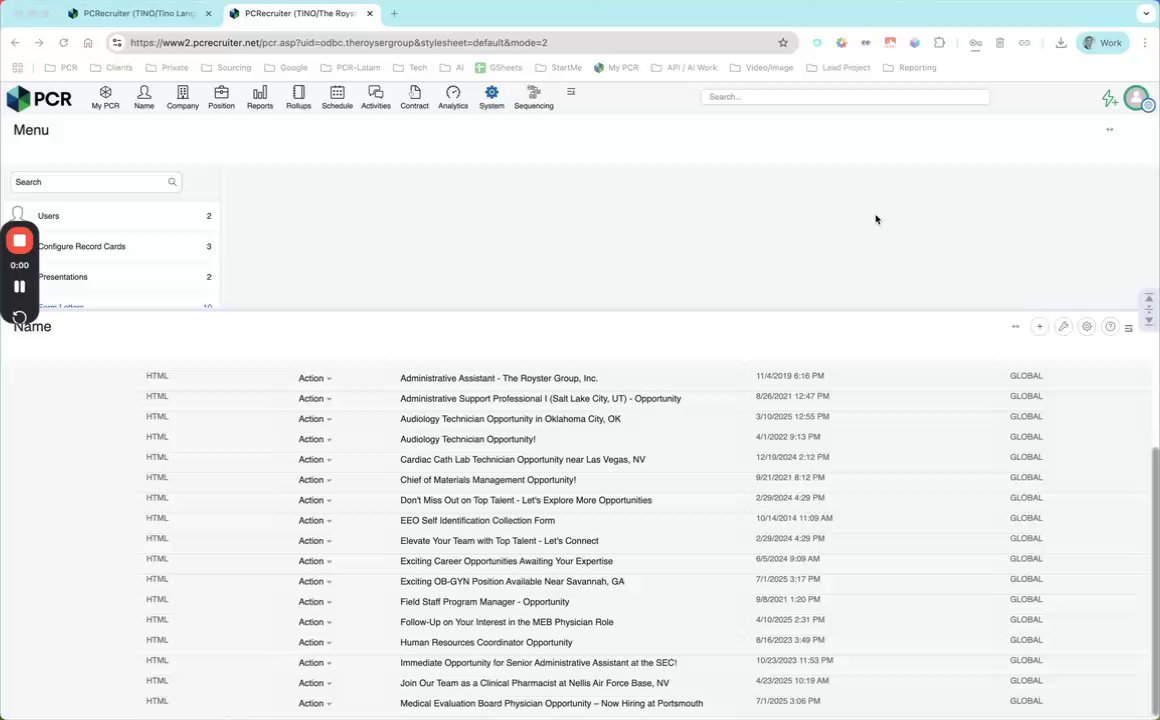Click the question mark help icon
The image size is (1160, 720).
1110,326
